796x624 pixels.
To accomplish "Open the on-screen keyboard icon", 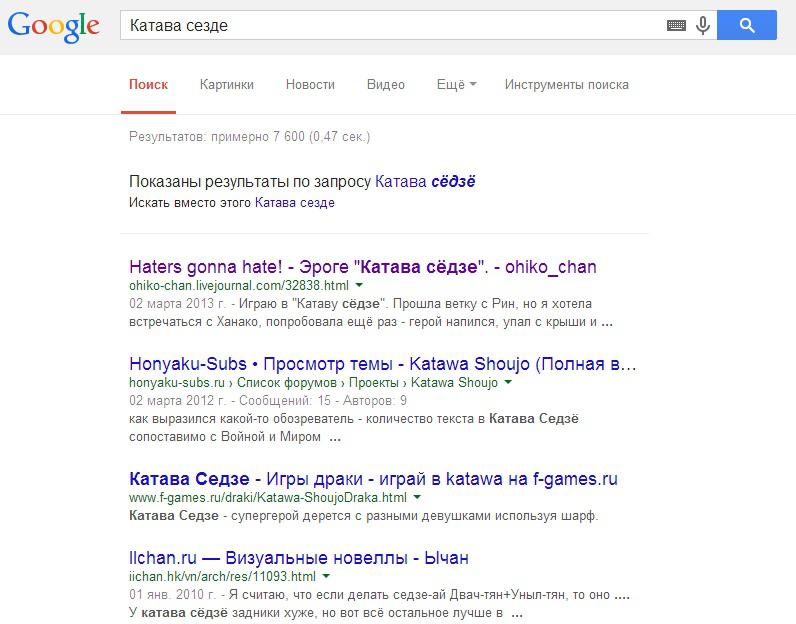I will point(676,25).
